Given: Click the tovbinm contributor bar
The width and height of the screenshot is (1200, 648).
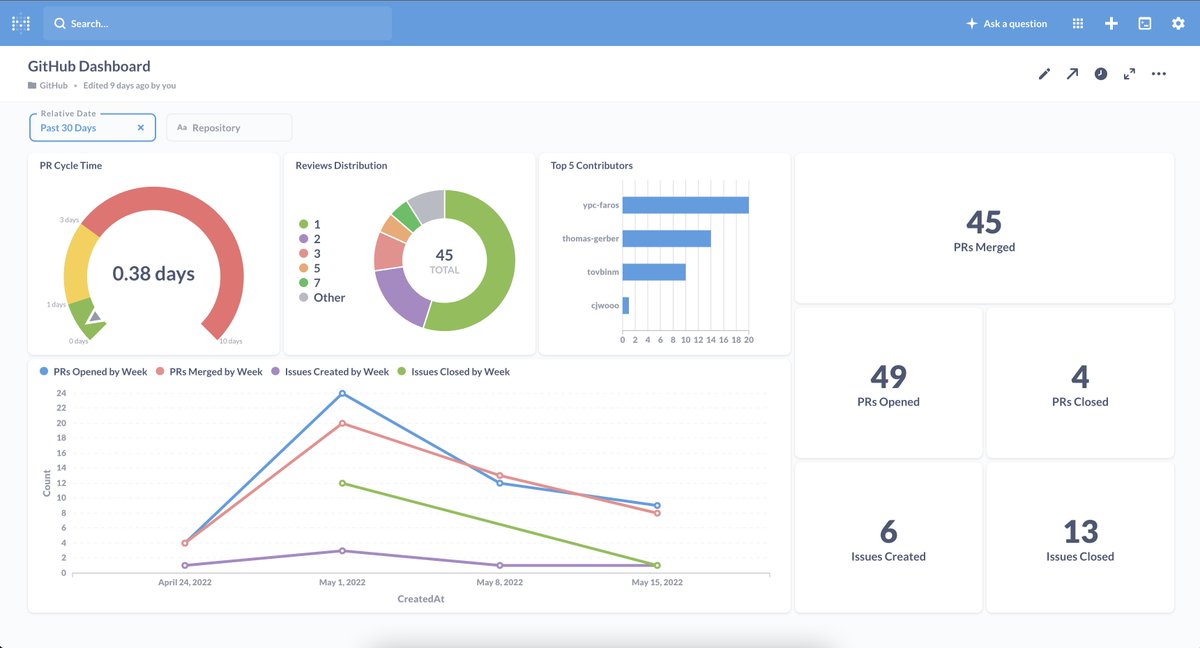Looking at the screenshot, I should pos(654,272).
